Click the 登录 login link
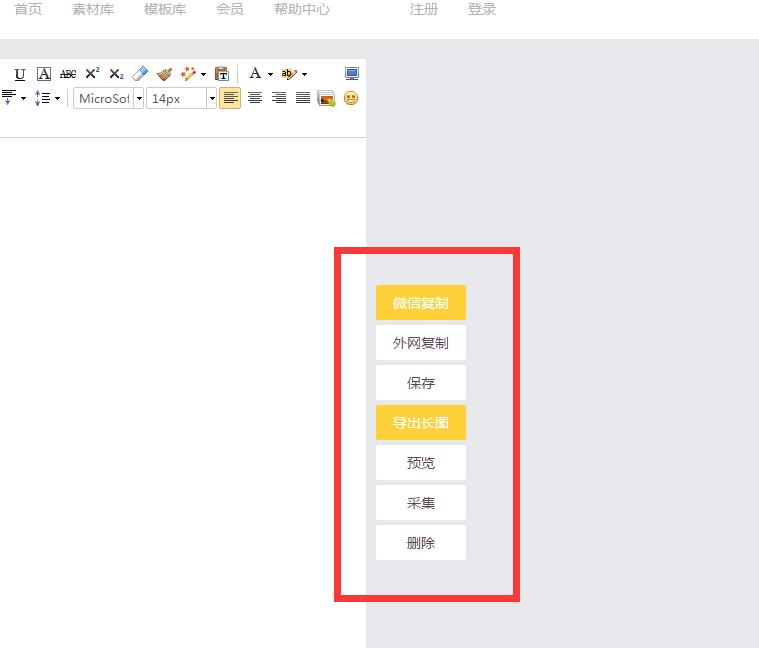The image size is (759, 648). click(x=482, y=9)
